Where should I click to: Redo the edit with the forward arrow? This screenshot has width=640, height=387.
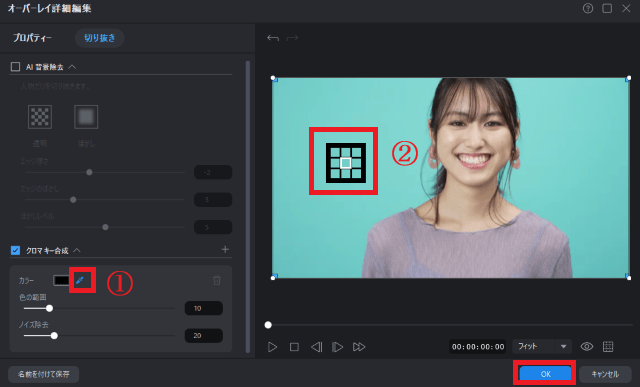pyautogui.click(x=292, y=38)
